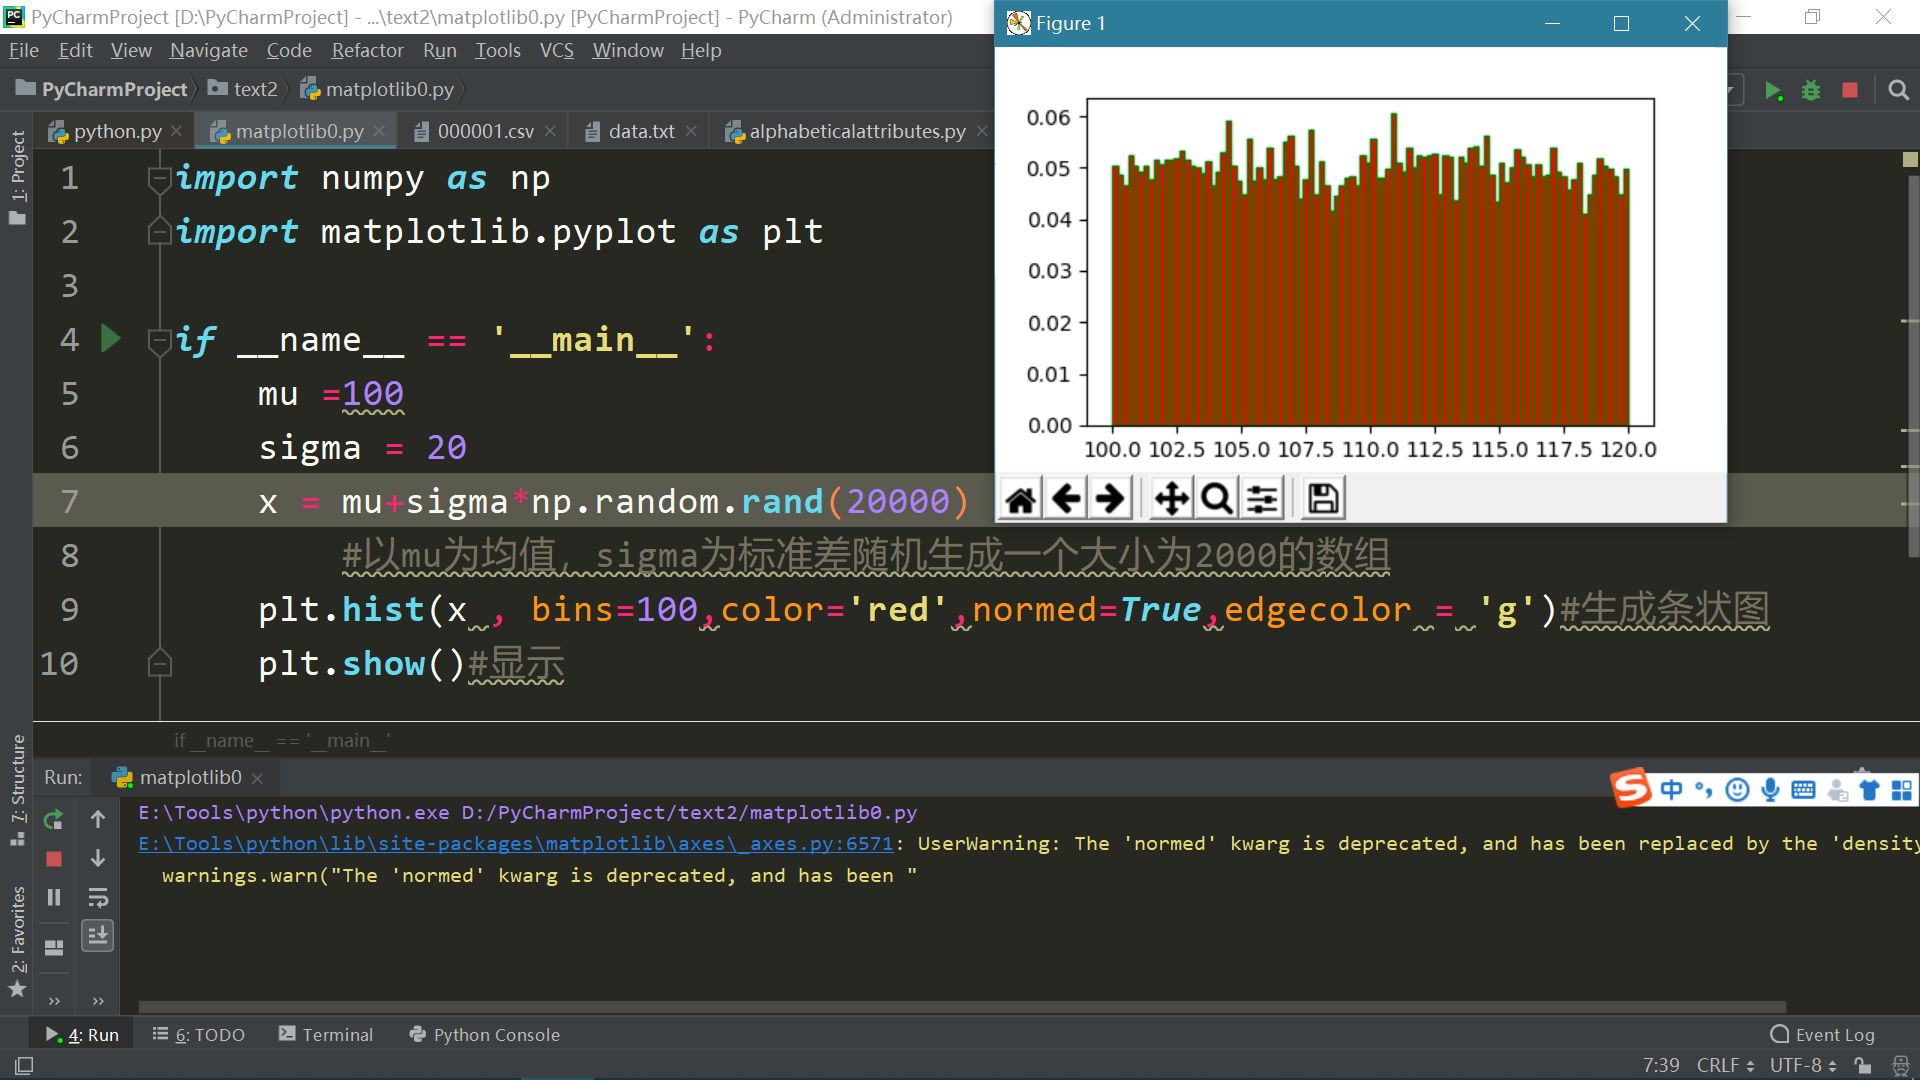The image size is (1920, 1080).
Task: Toggle read-only lock icon in status bar
Action: [1862, 1066]
